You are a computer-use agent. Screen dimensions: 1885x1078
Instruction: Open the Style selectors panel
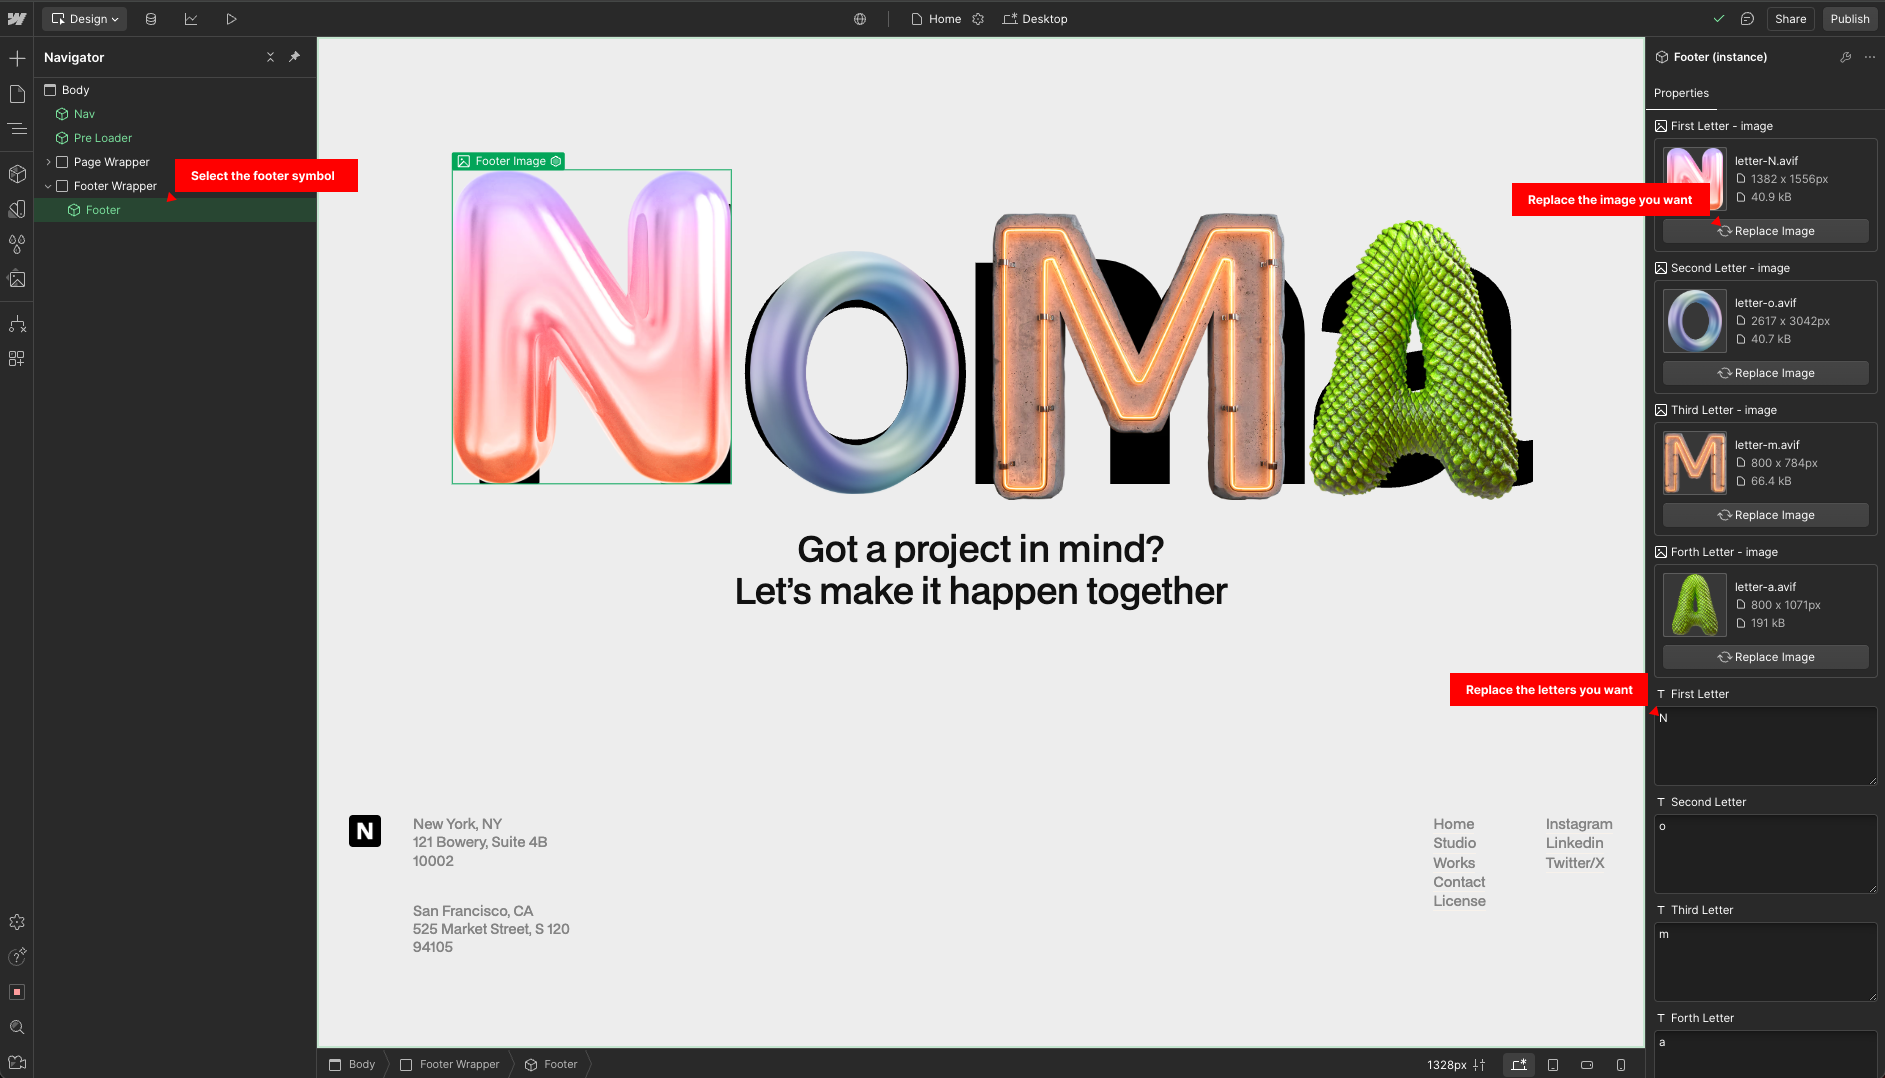click(17, 244)
